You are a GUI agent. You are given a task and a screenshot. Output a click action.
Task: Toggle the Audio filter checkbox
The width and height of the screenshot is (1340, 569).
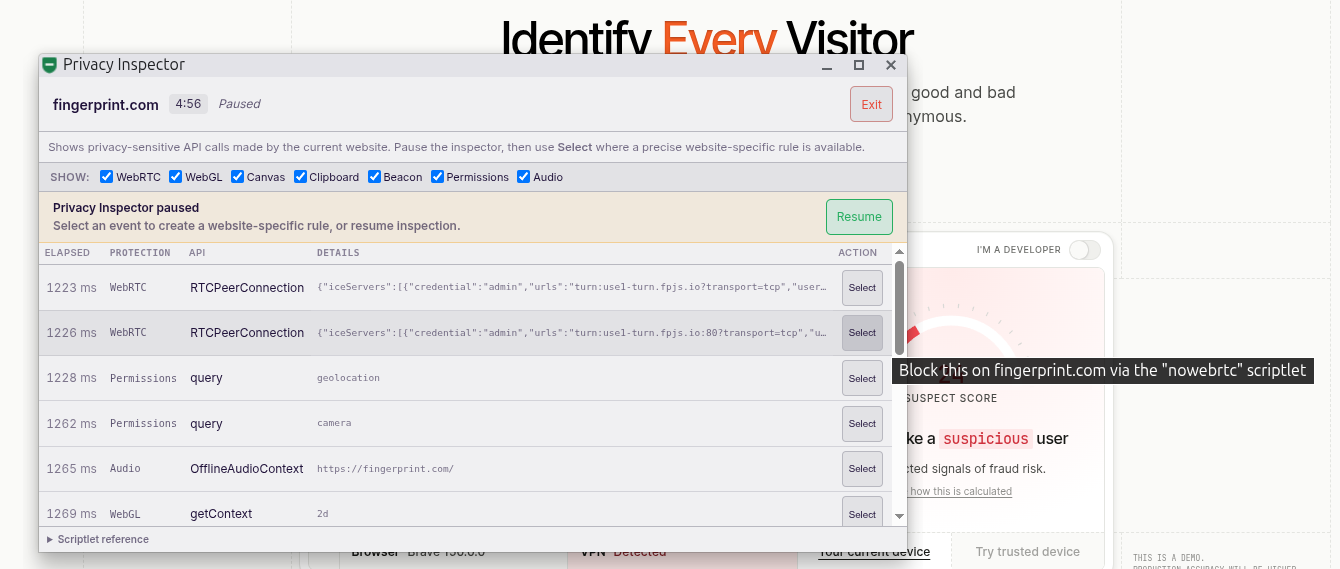click(523, 177)
